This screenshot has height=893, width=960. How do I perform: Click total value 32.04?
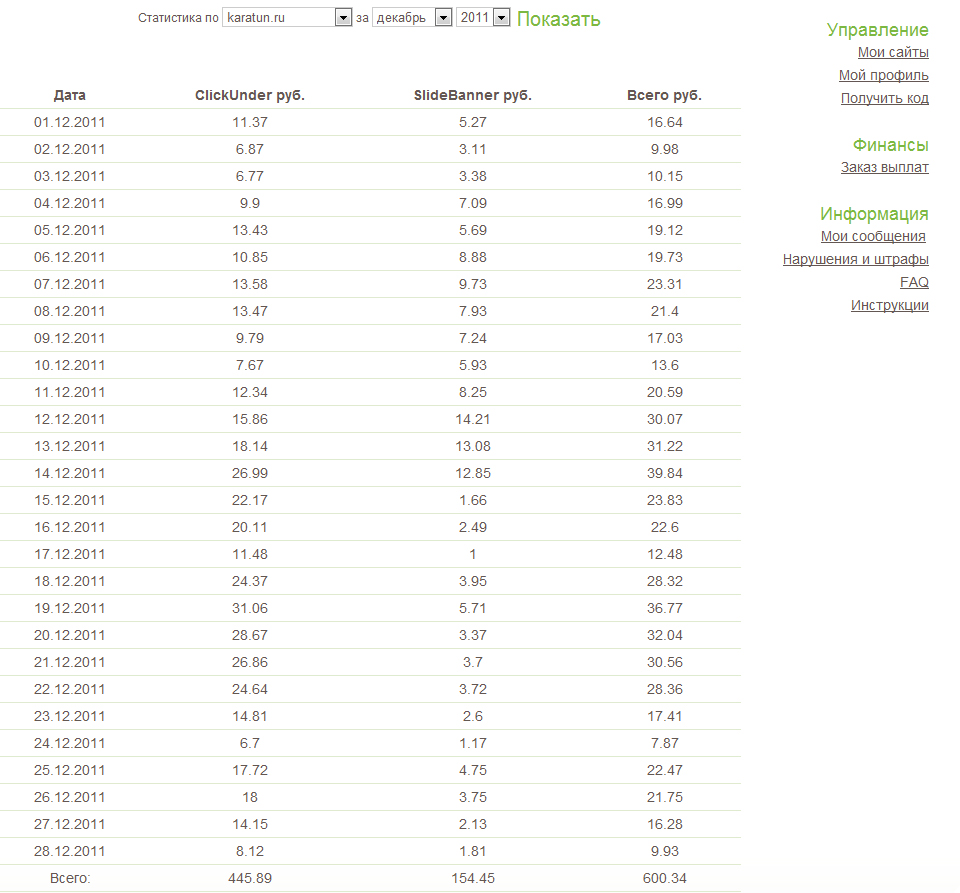point(665,635)
